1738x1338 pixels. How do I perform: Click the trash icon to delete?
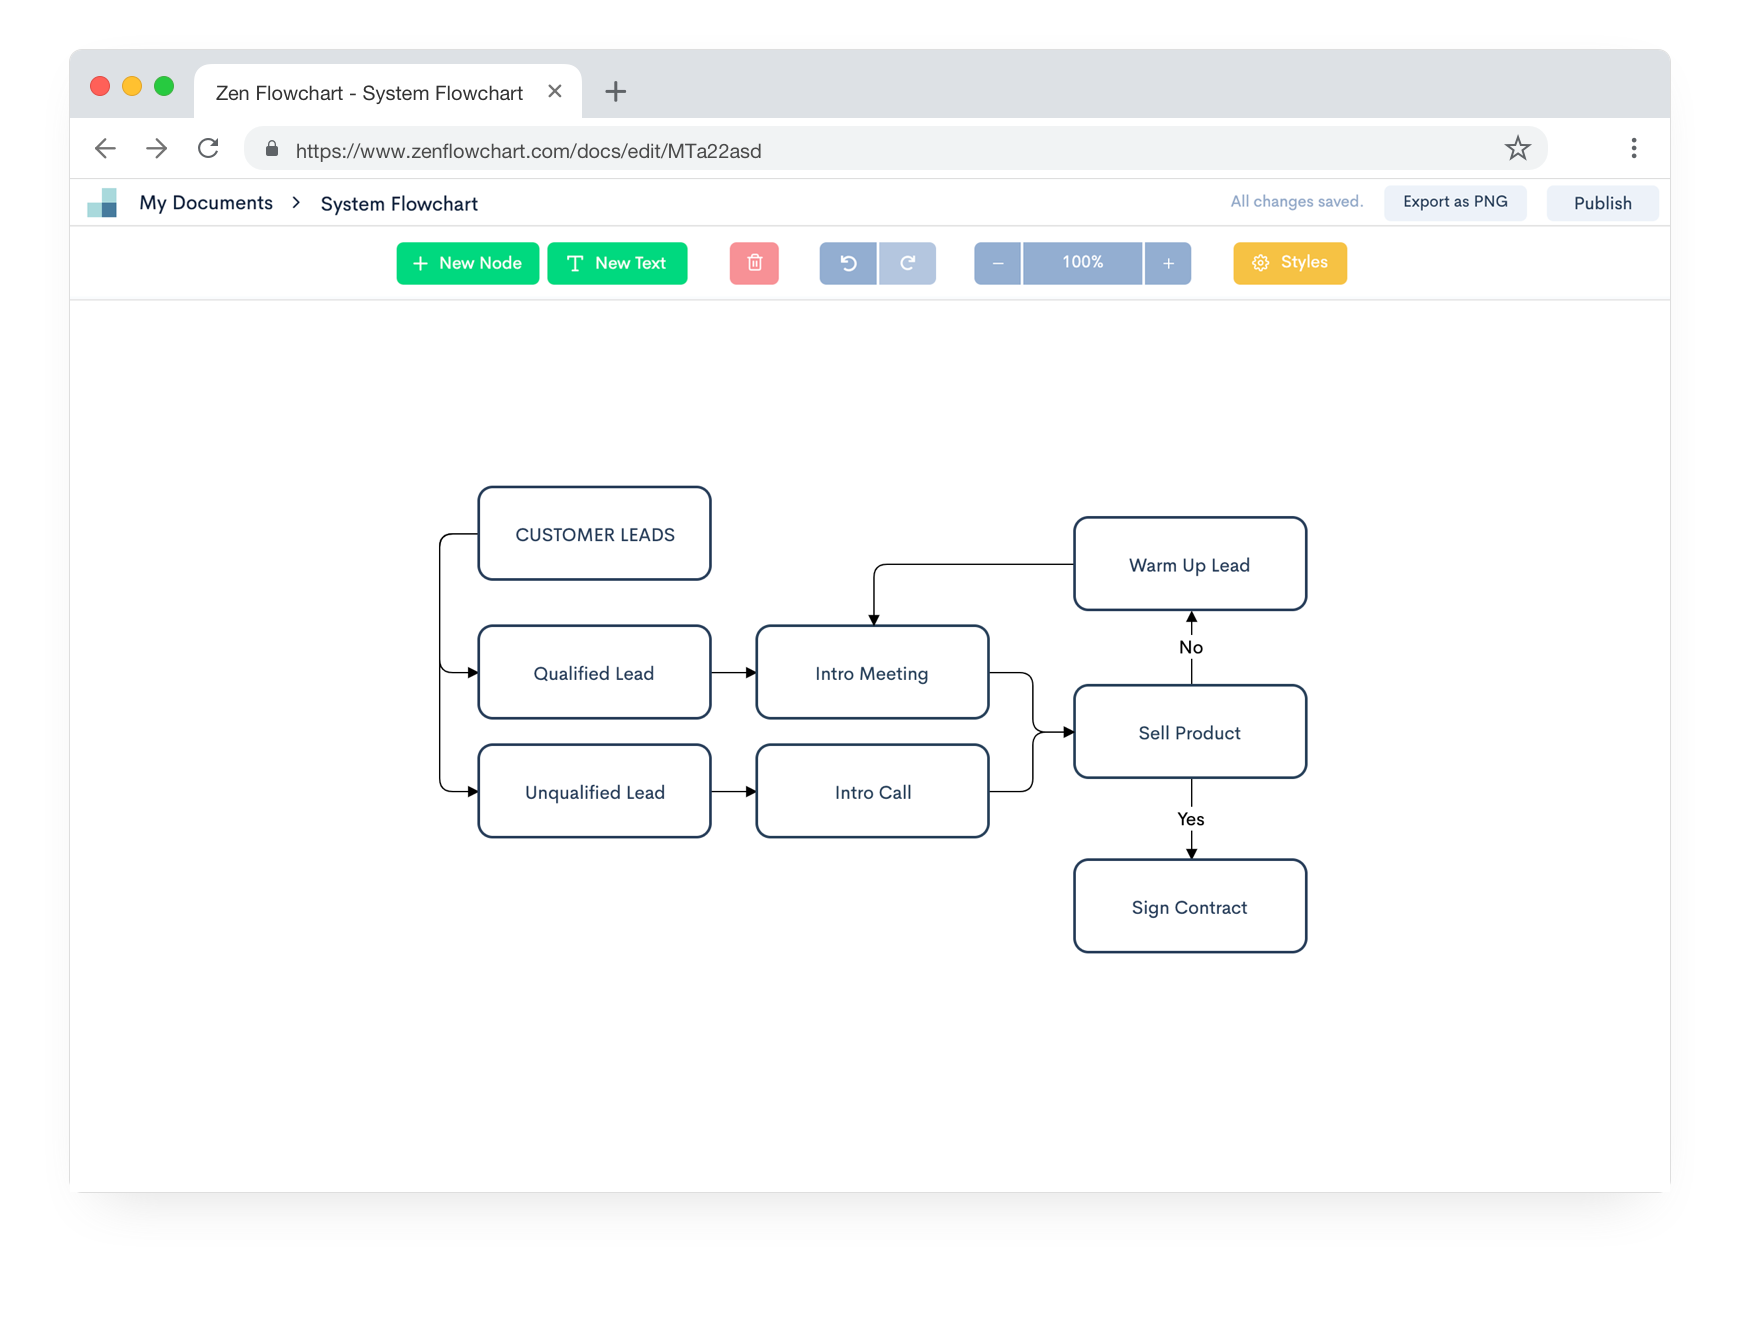click(x=754, y=263)
